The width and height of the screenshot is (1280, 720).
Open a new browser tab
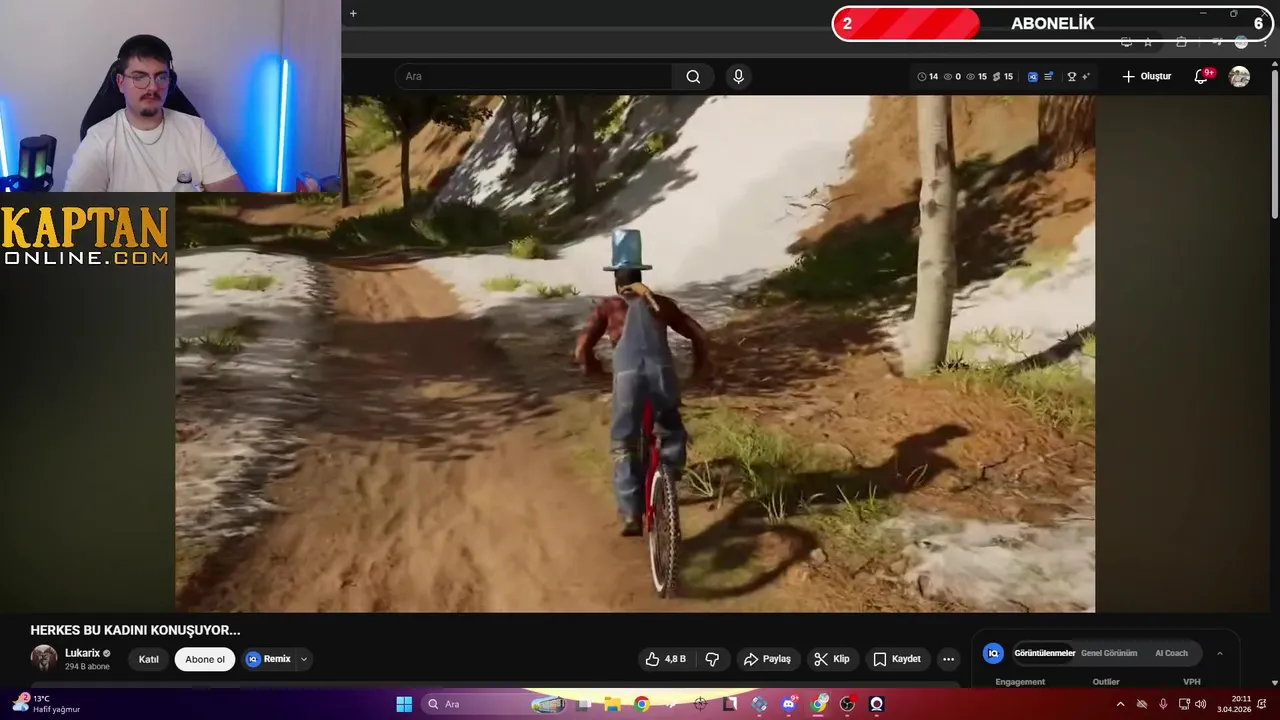coord(353,13)
